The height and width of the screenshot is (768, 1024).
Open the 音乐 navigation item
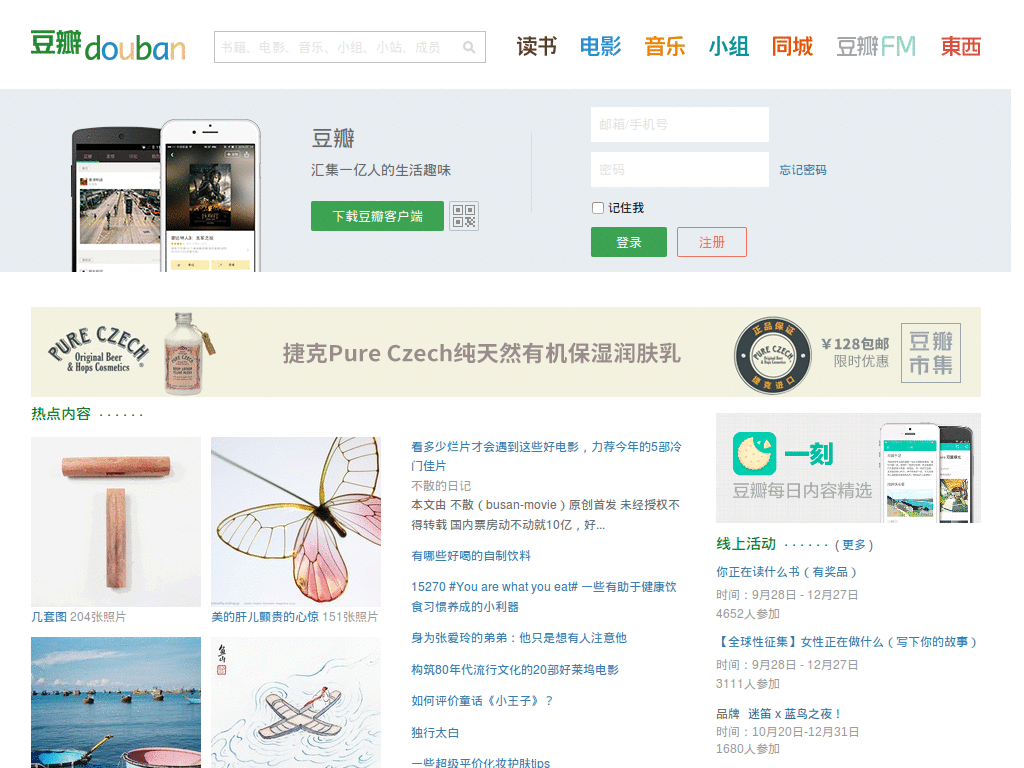pyautogui.click(x=664, y=46)
